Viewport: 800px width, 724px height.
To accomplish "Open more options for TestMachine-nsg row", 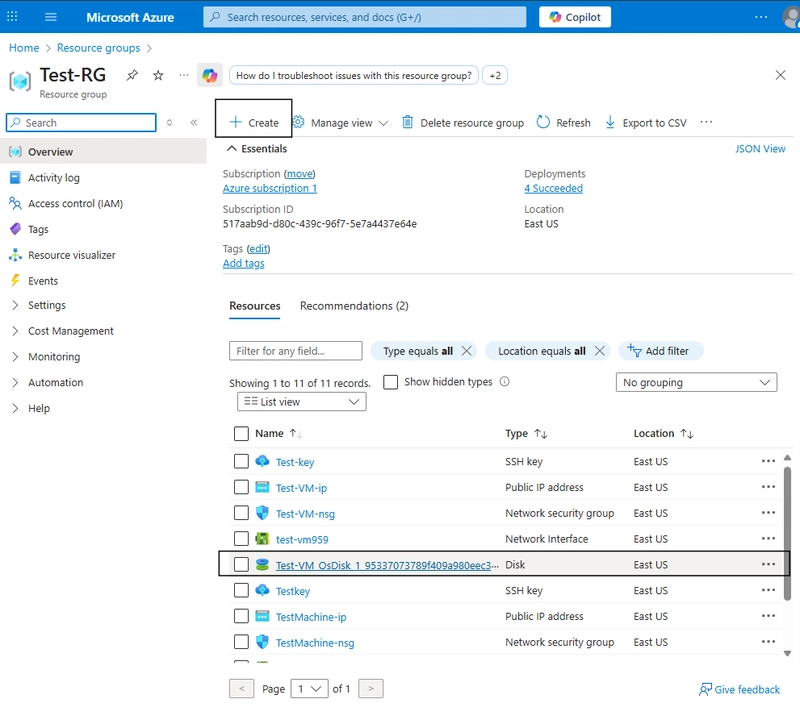I will coord(768,642).
